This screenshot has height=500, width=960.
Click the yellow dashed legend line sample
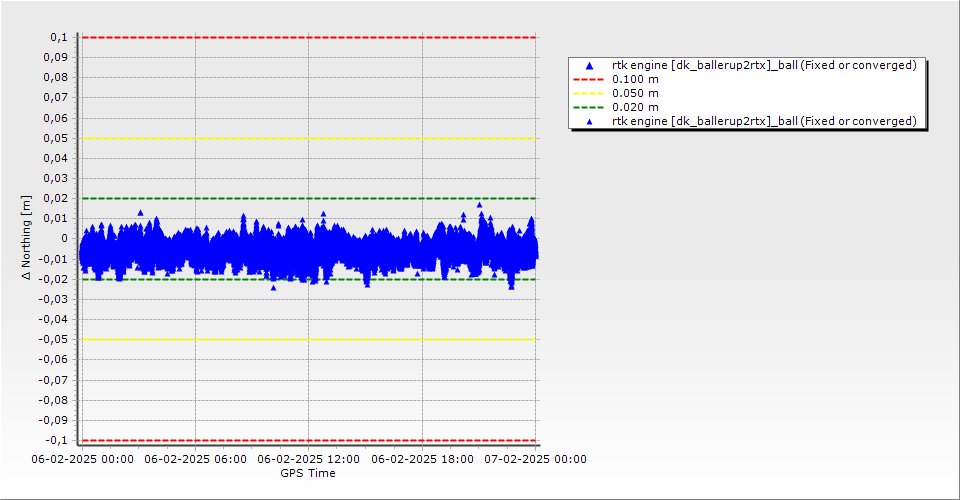(x=589, y=93)
